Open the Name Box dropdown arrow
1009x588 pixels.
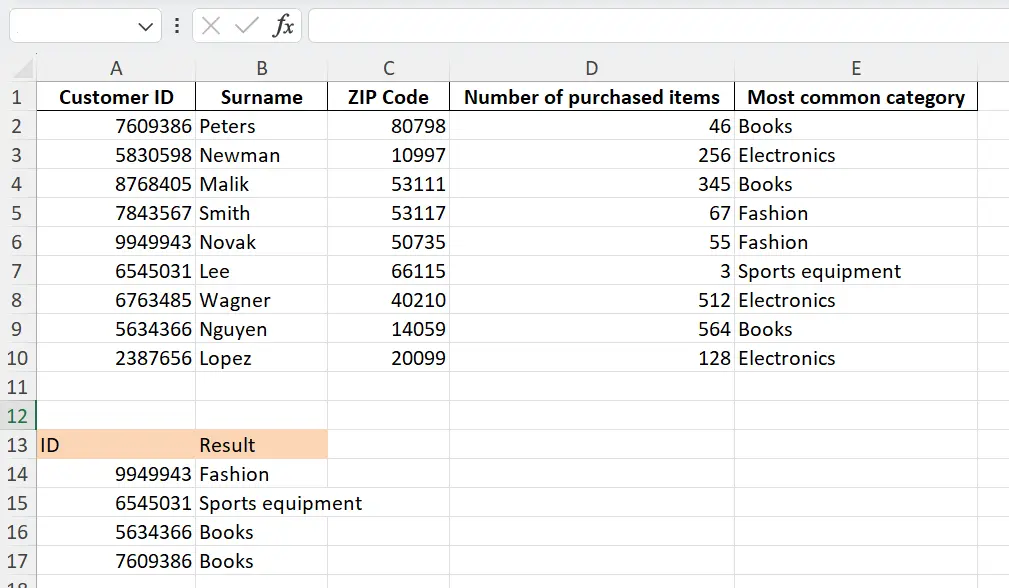pos(145,27)
